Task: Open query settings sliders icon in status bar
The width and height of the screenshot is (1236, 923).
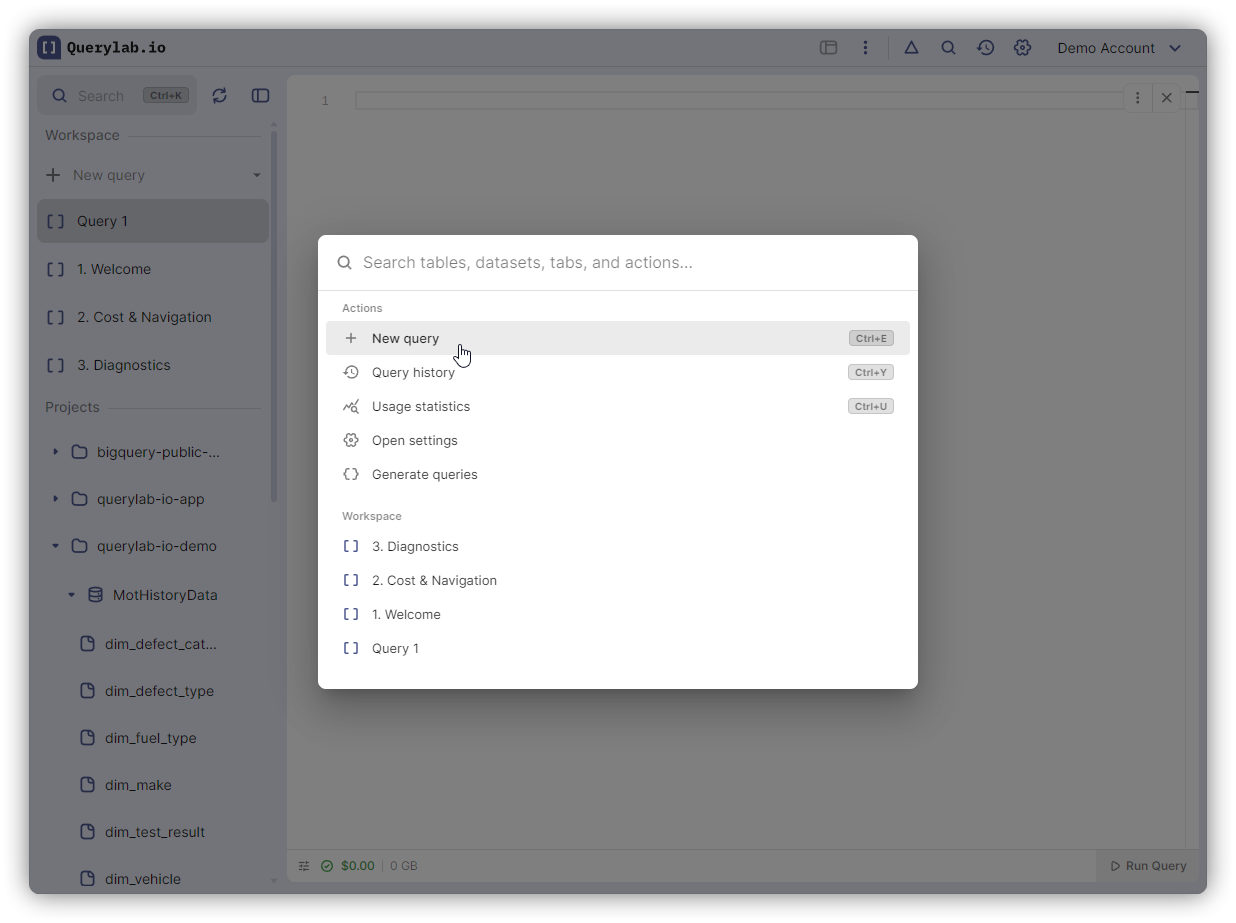Action: pos(304,866)
